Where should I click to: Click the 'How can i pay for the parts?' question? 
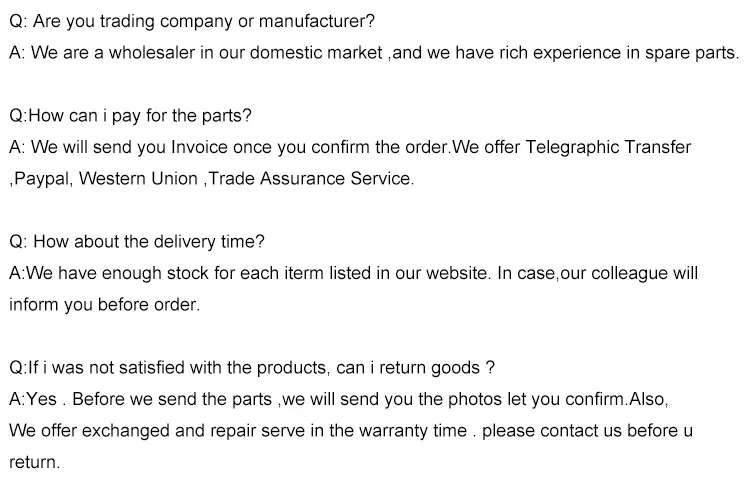pos(130,116)
